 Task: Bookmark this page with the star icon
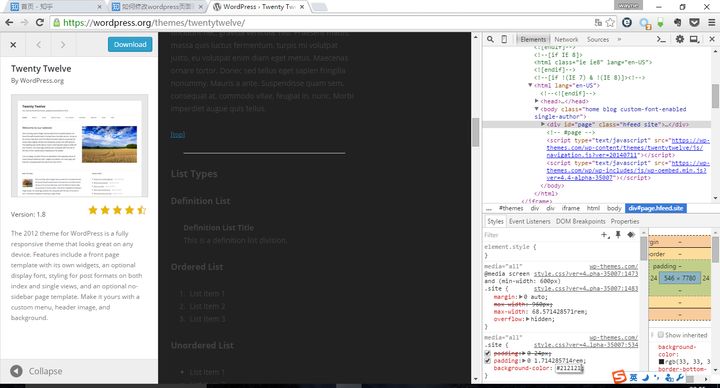pyautogui.click(x=610, y=22)
